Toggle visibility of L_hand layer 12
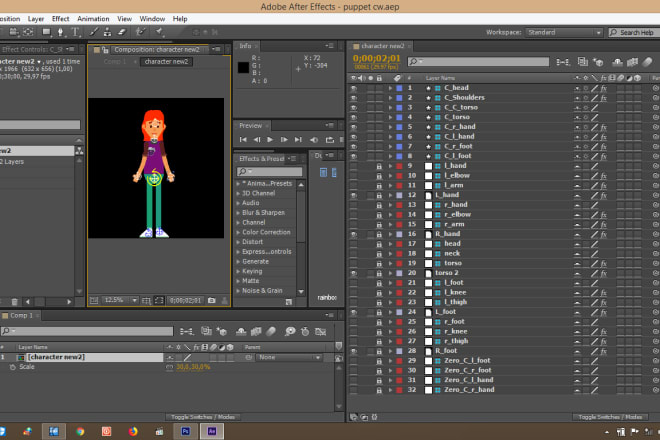 pos(354,195)
